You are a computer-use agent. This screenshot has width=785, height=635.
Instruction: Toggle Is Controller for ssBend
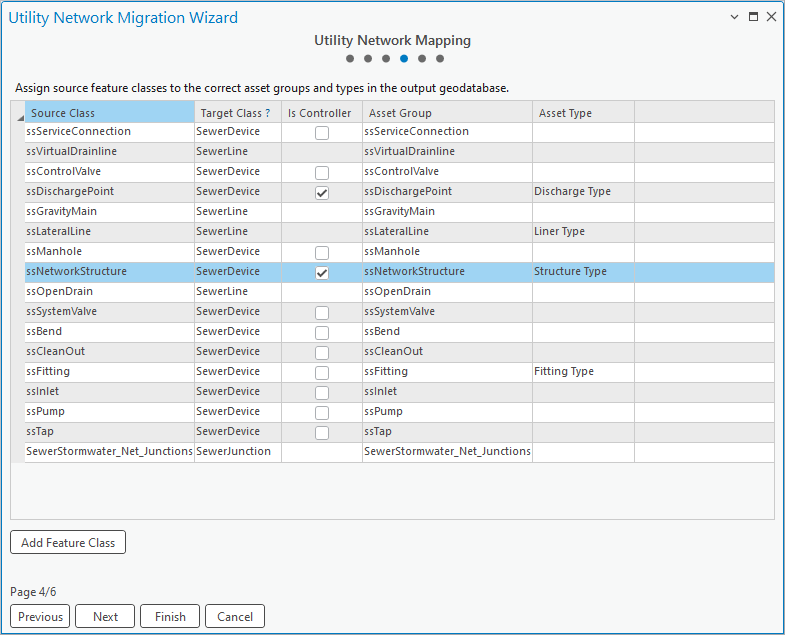(x=322, y=333)
